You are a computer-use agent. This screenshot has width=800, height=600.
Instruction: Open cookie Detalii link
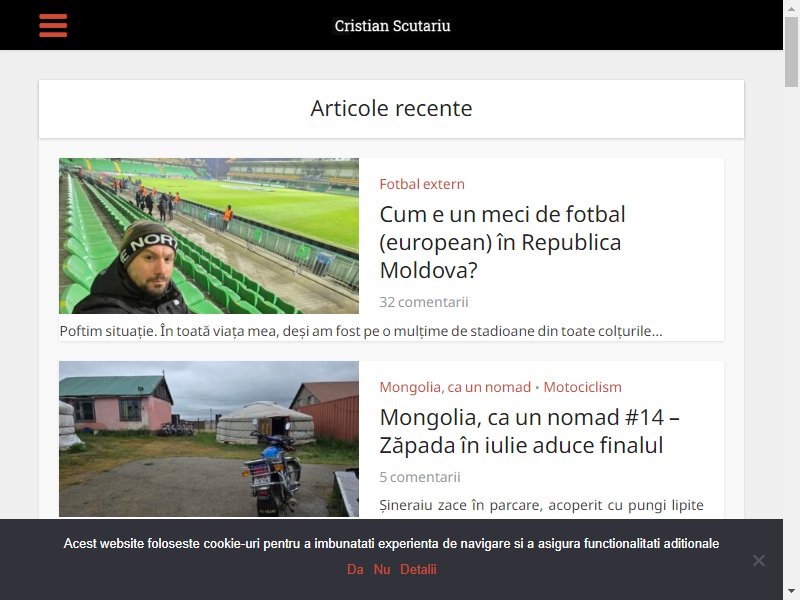point(418,569)
